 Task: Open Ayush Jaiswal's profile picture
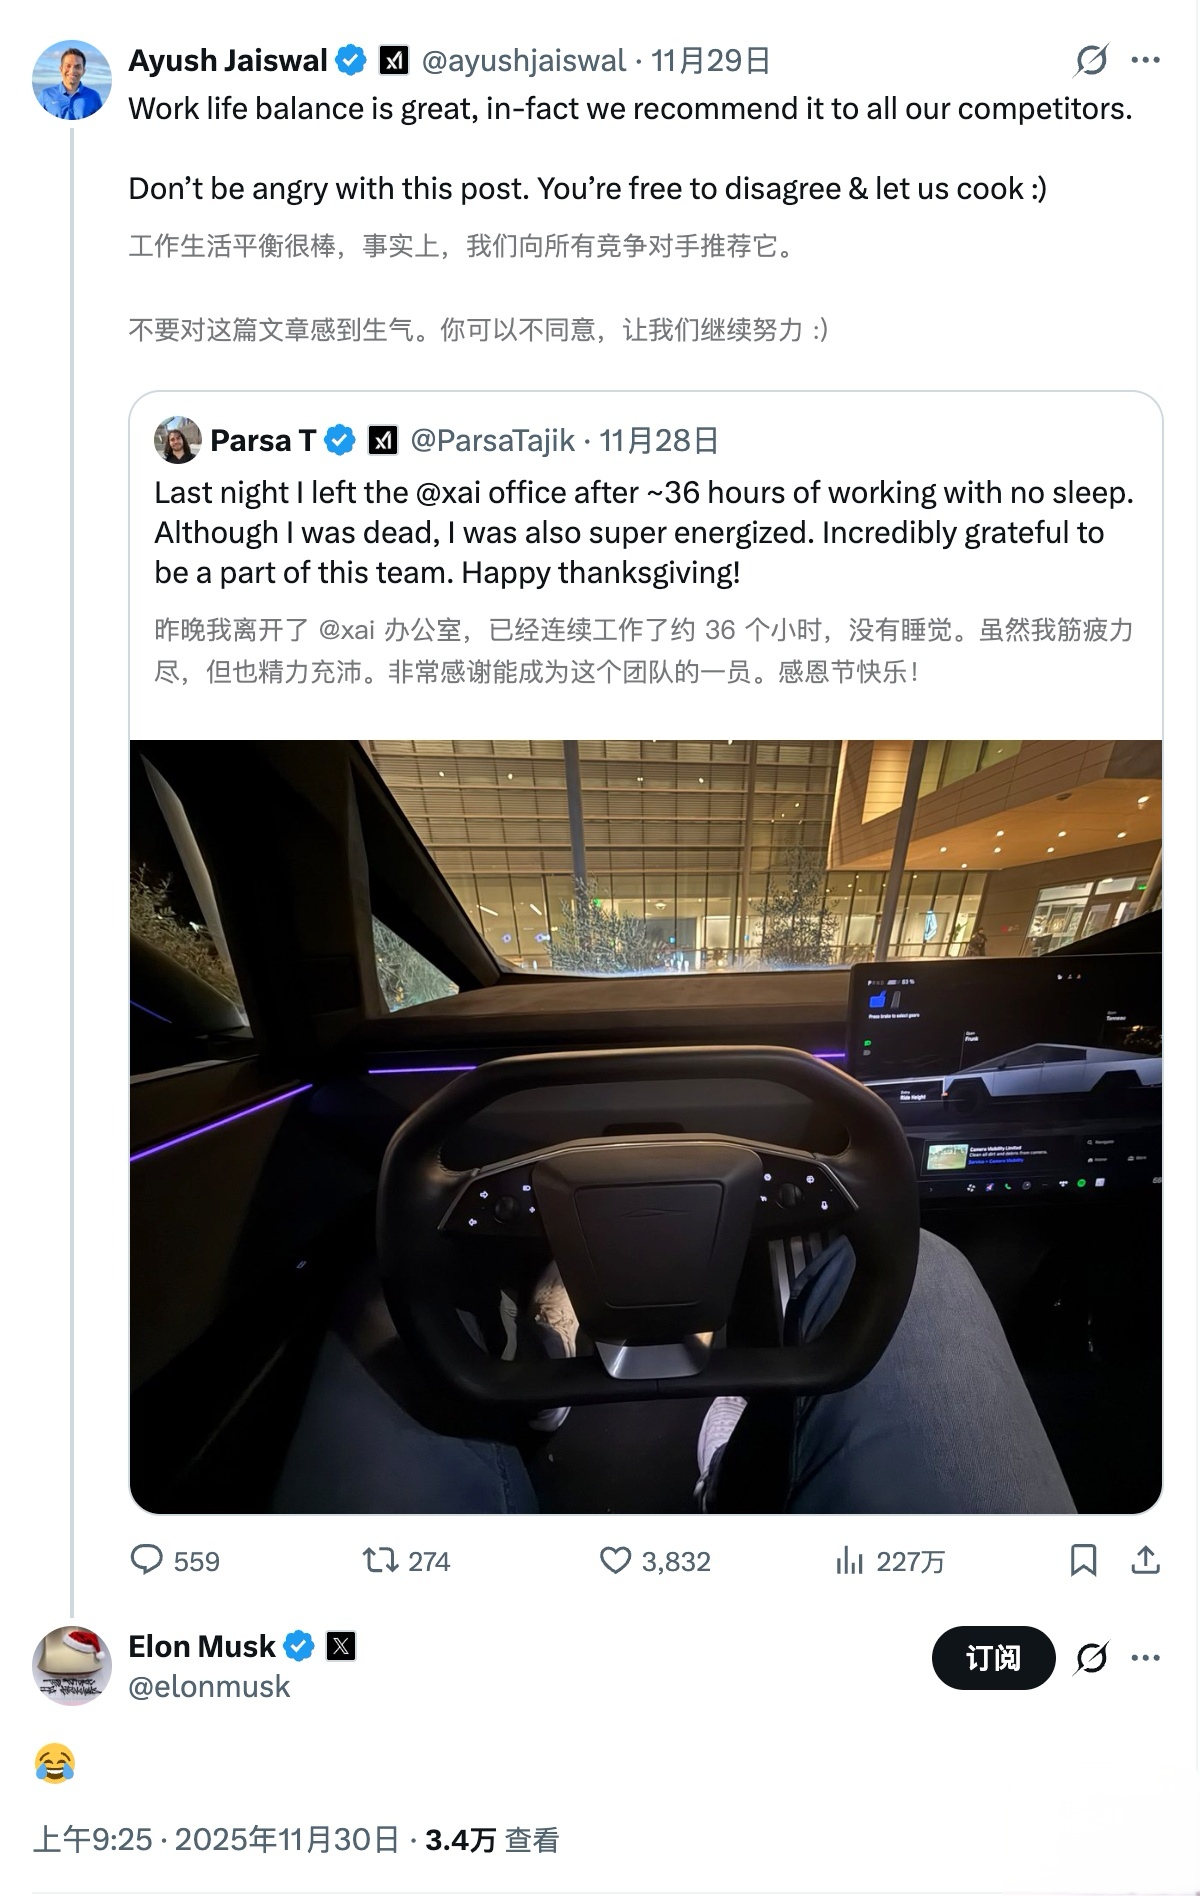pos(71,80)
